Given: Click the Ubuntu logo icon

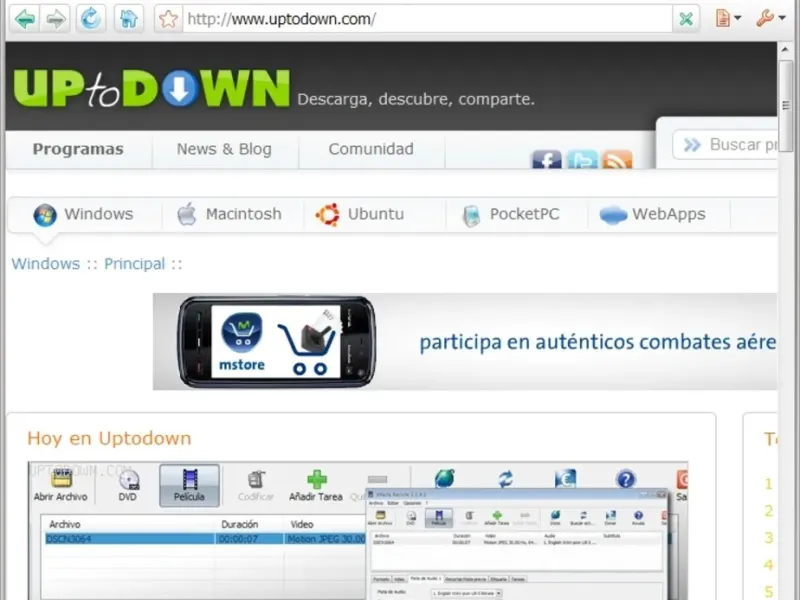Looking at the screenshot, I should [x=328, y=214].
